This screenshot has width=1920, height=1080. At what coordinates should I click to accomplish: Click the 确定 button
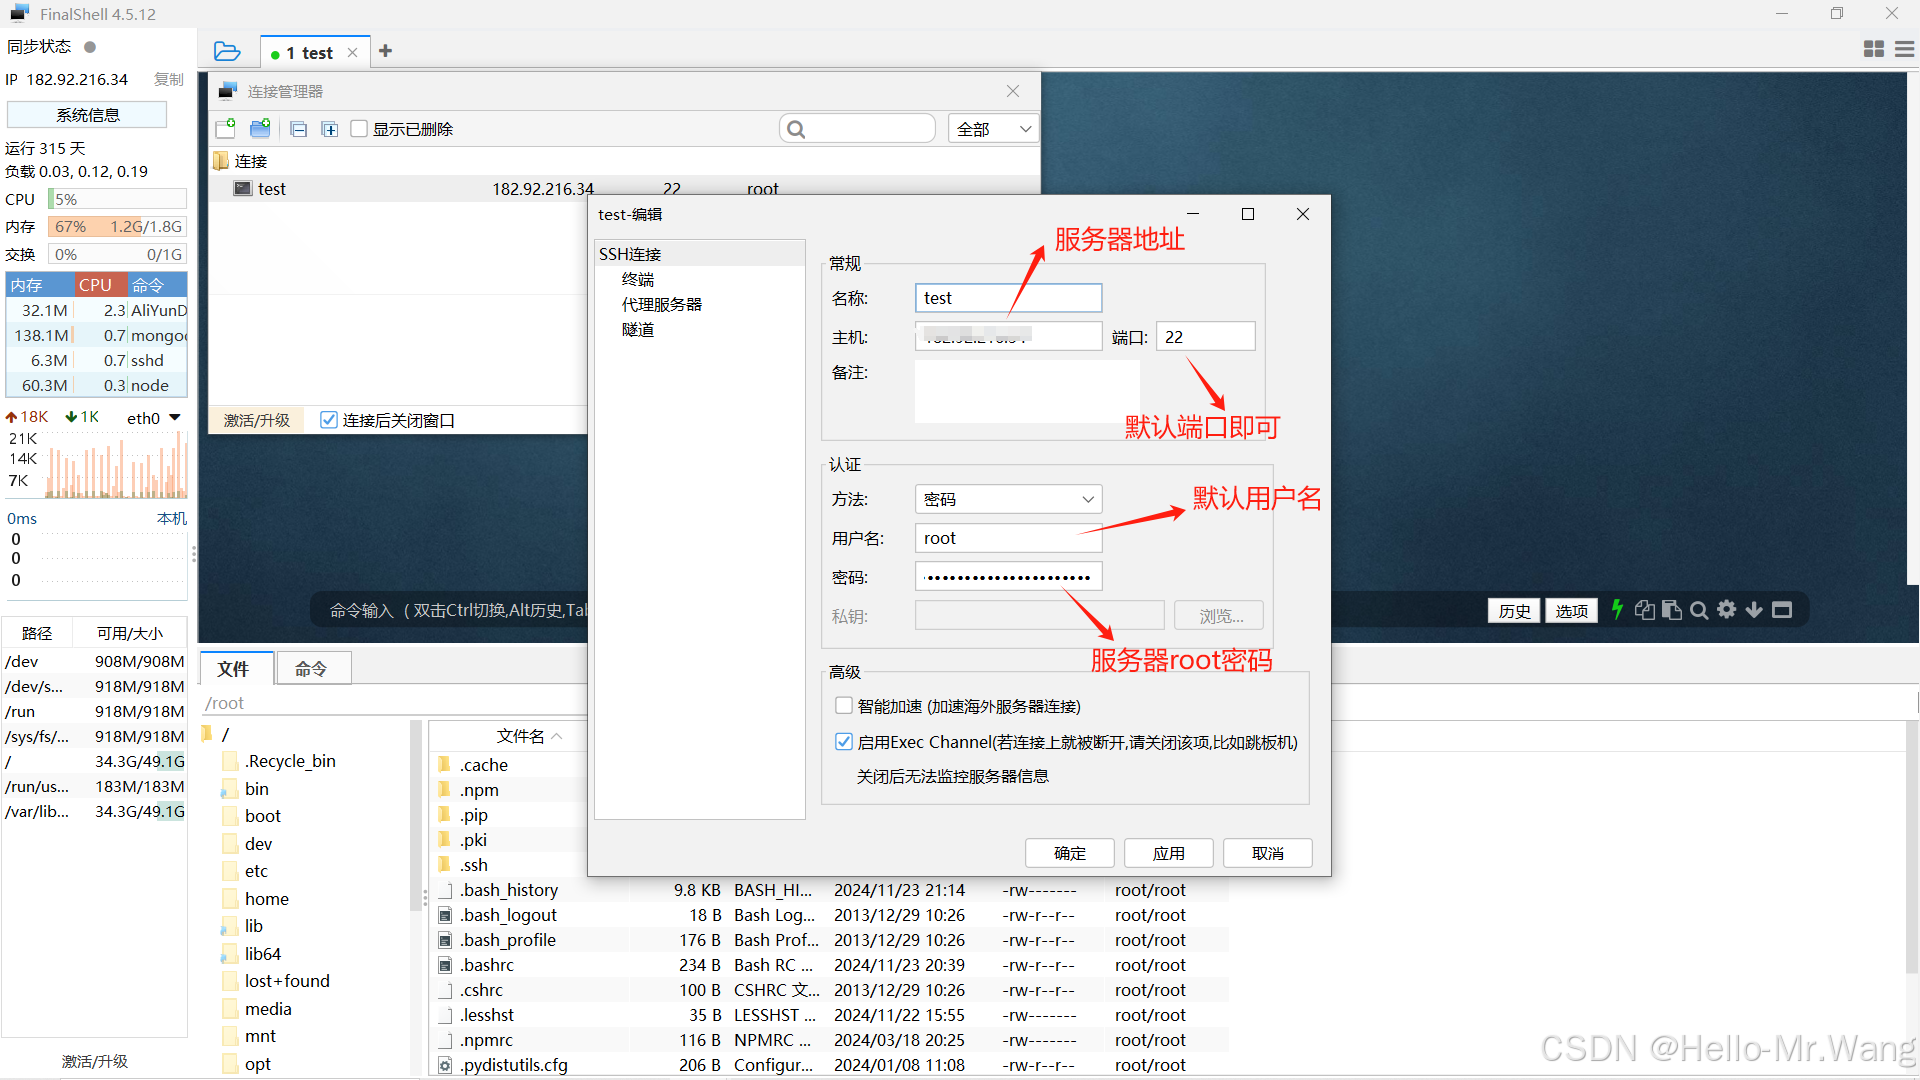click(x=1069, y=853)
